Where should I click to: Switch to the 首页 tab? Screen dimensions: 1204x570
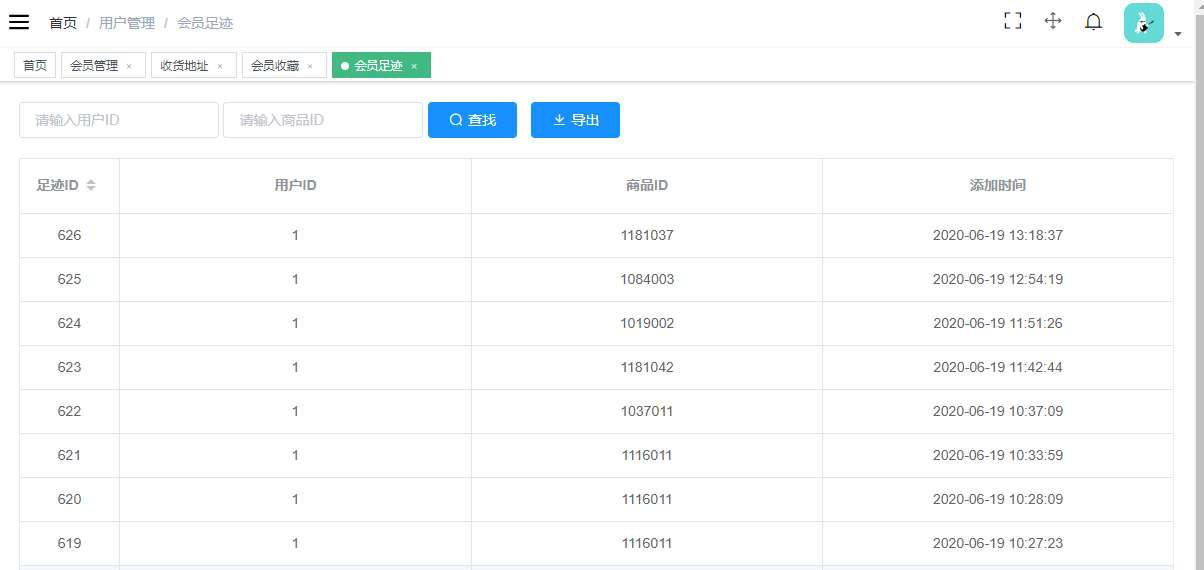click(x=35, y=65)
